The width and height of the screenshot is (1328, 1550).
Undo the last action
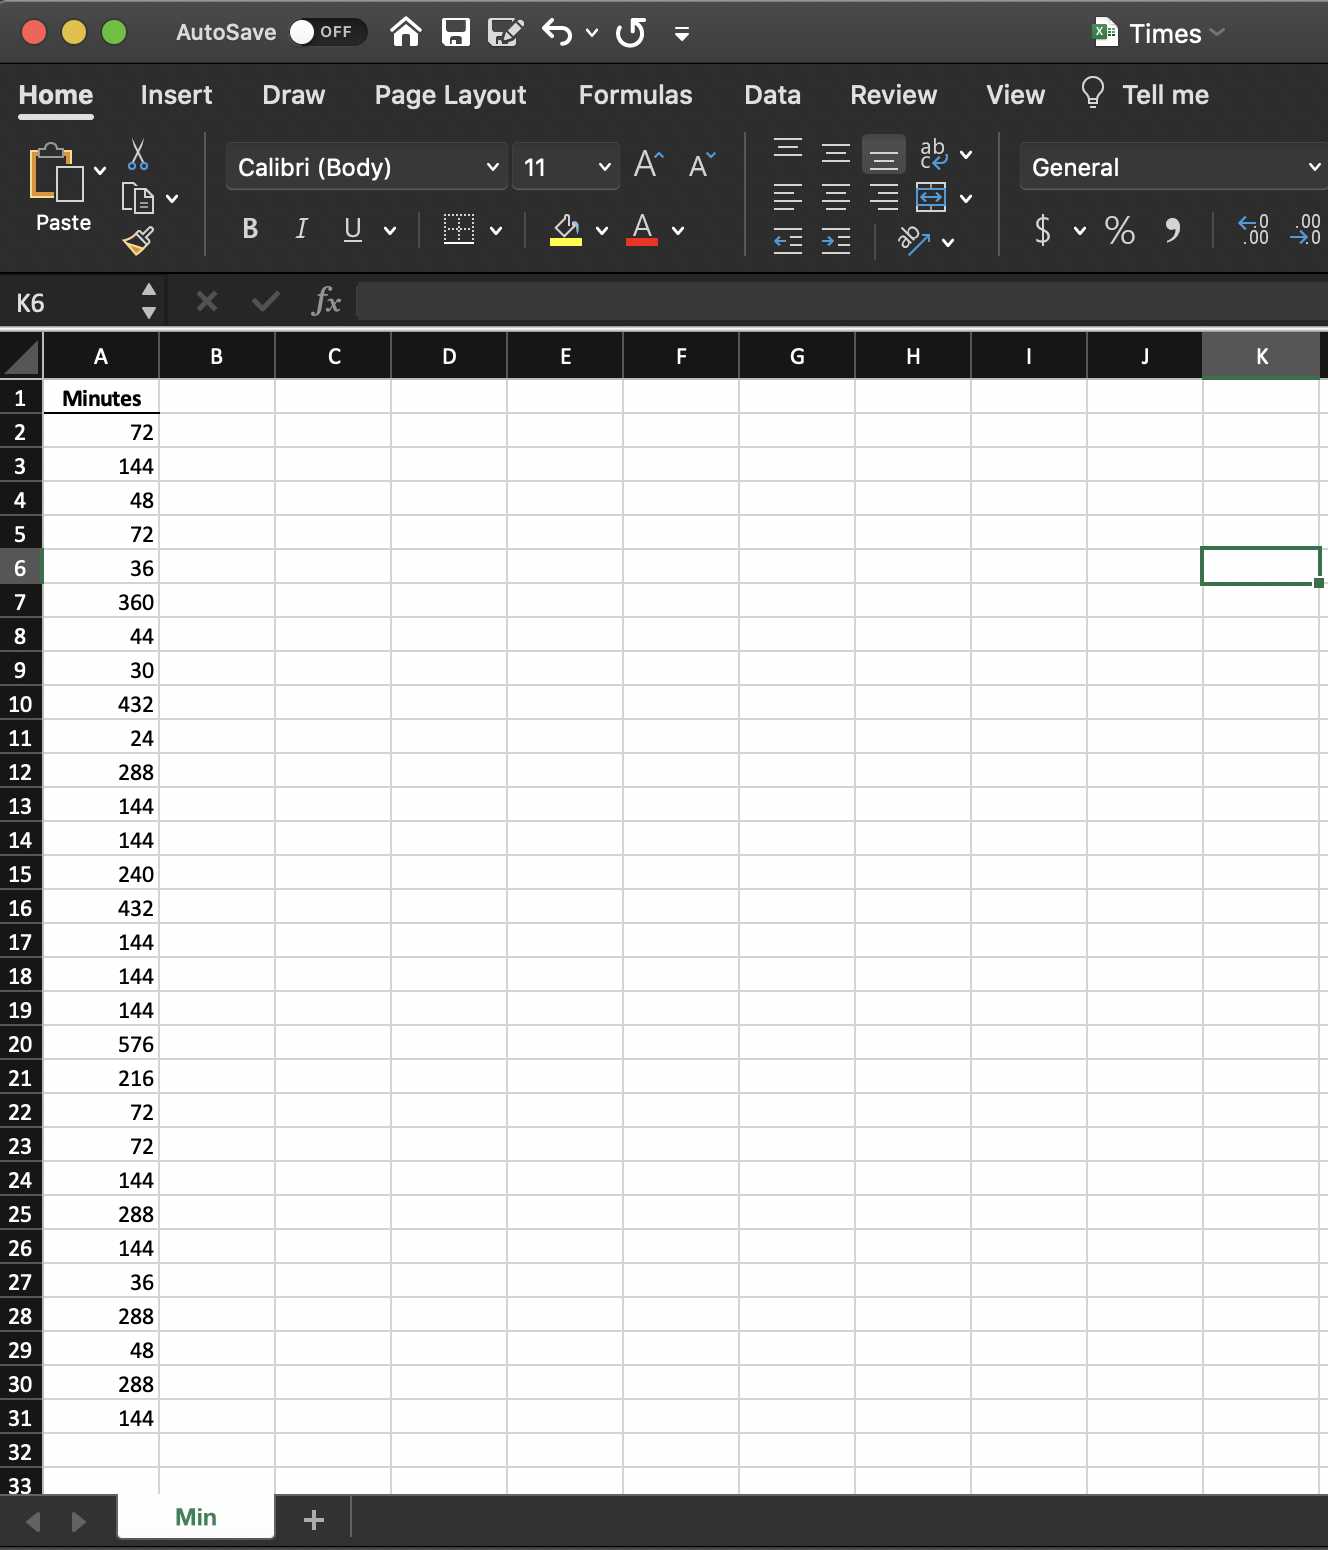click(x=557, y=33)
